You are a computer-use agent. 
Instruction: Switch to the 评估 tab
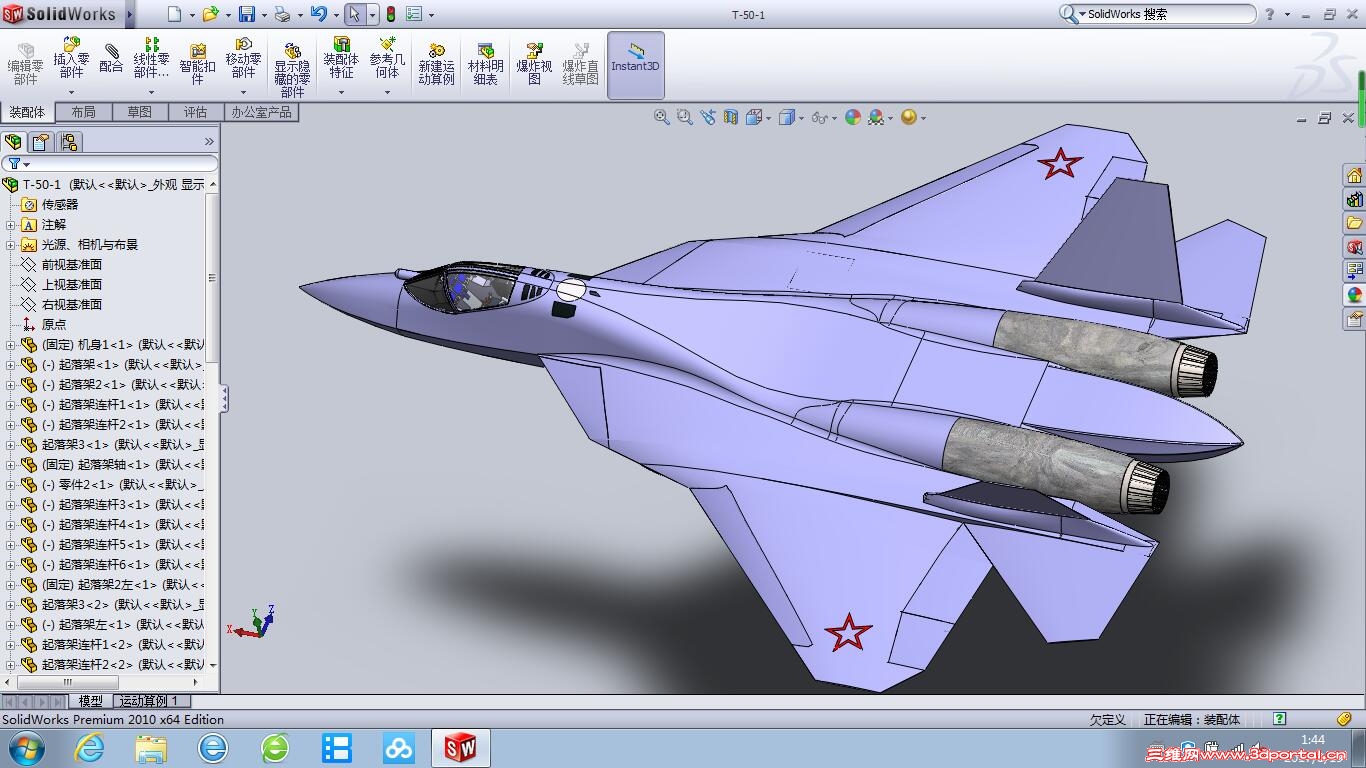pyautogui.click(x=195, y=112)
